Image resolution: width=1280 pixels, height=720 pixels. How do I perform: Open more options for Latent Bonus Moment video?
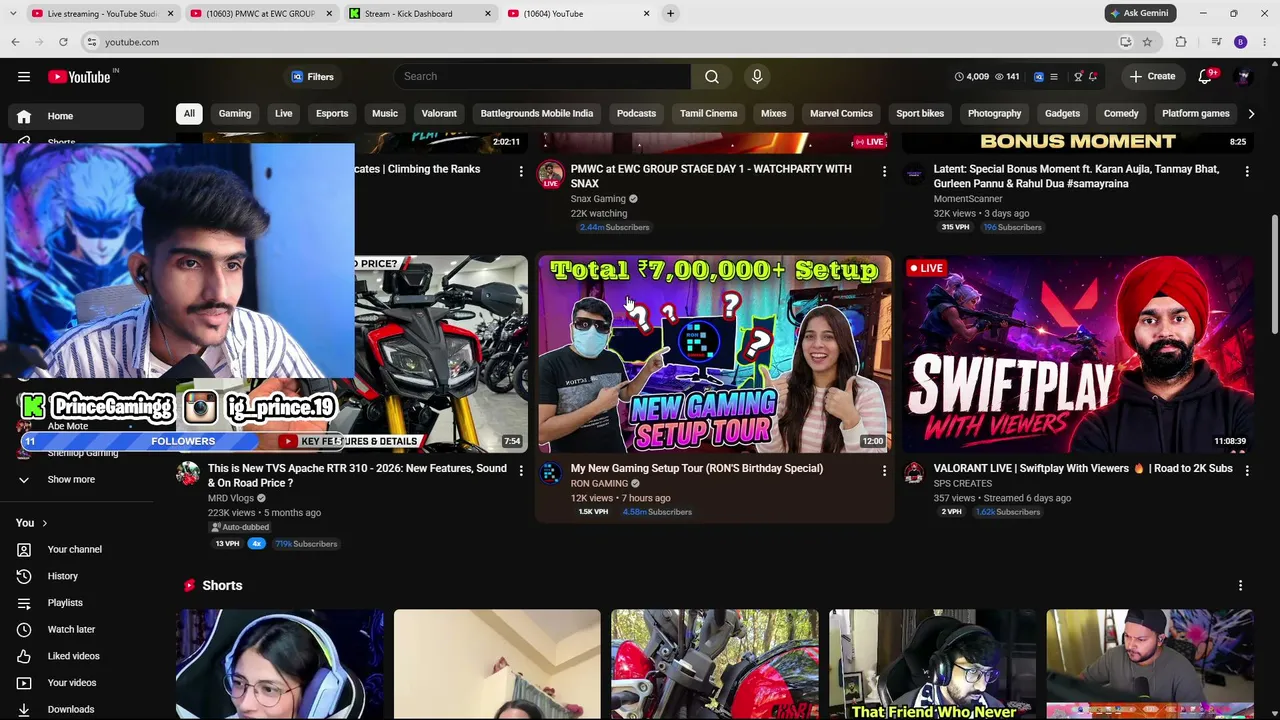click(1247, 172)
